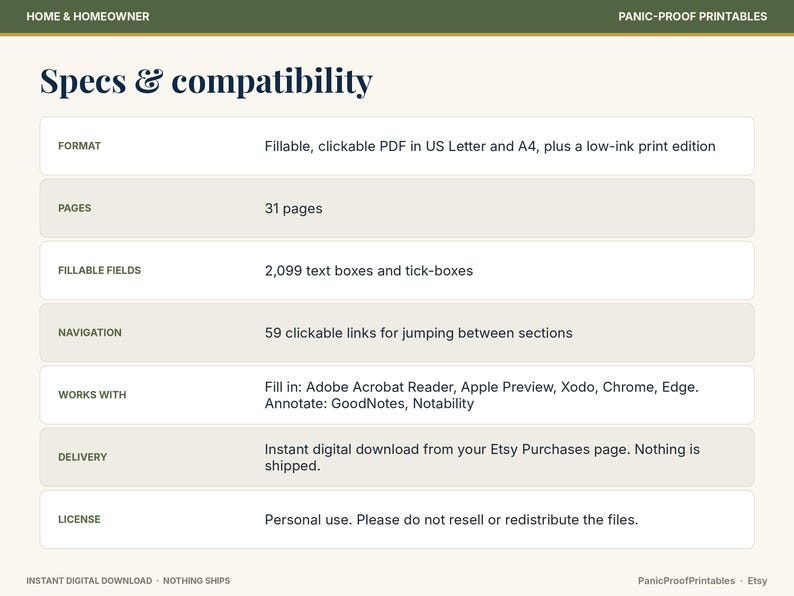794x596 pixels.
Task: Click the 'Personal use' license text
Action: coord(451,520)
